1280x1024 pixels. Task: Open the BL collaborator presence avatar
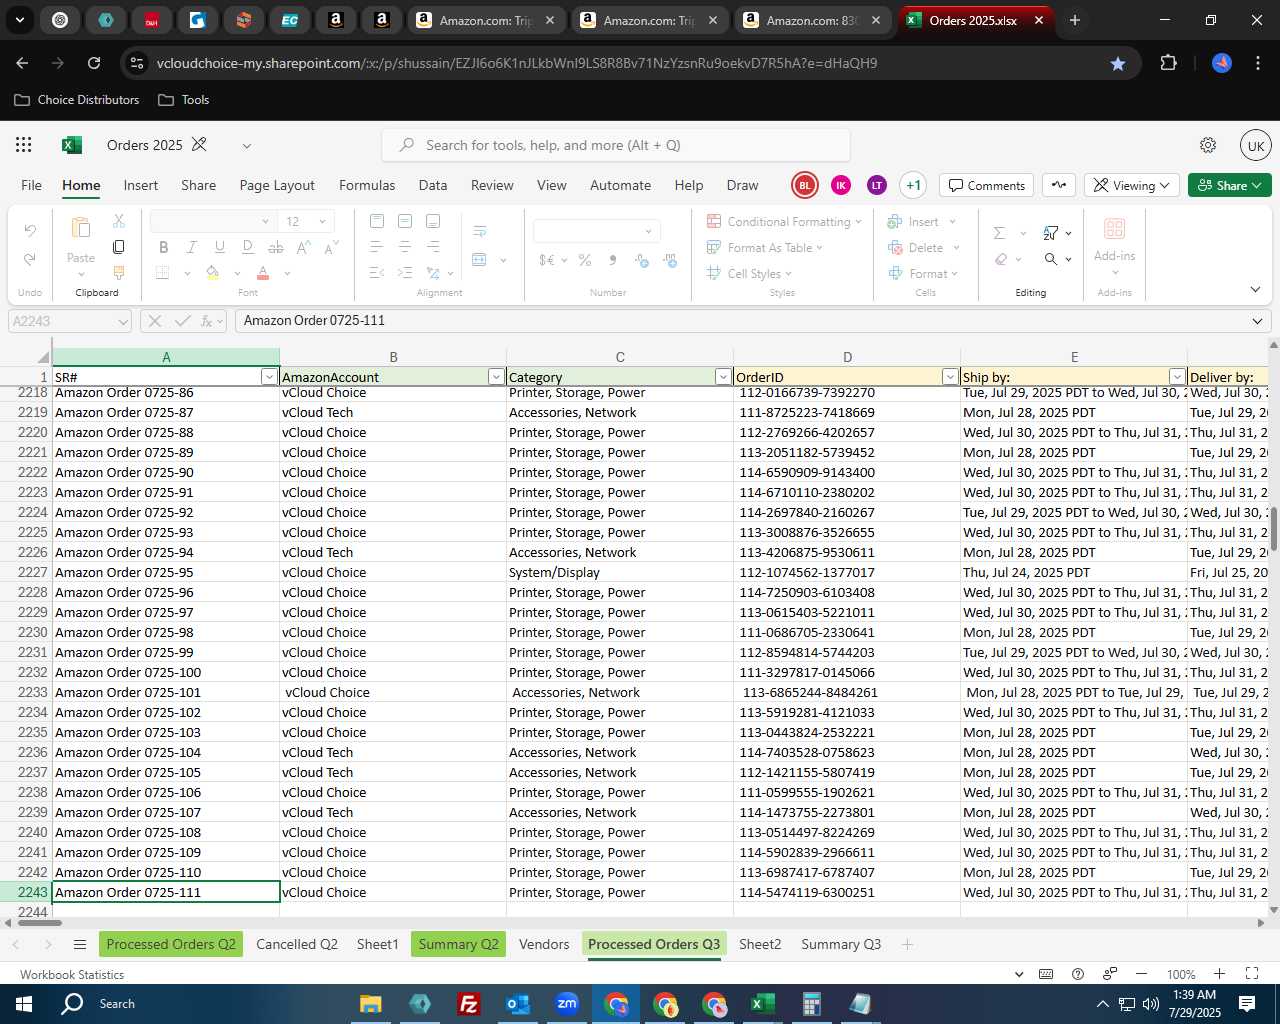tap(804, 185)
